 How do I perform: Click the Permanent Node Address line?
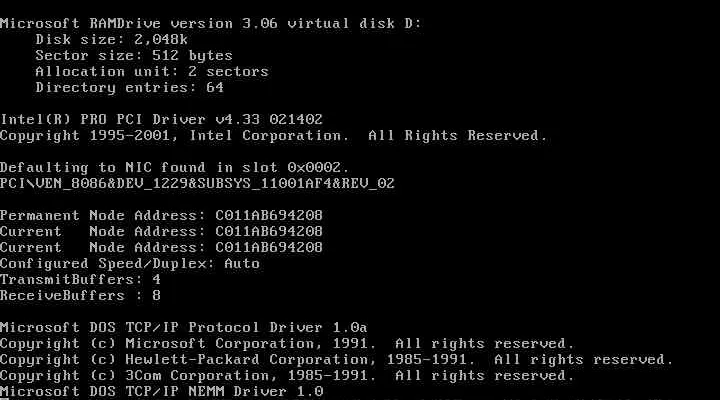pos(161,215)
